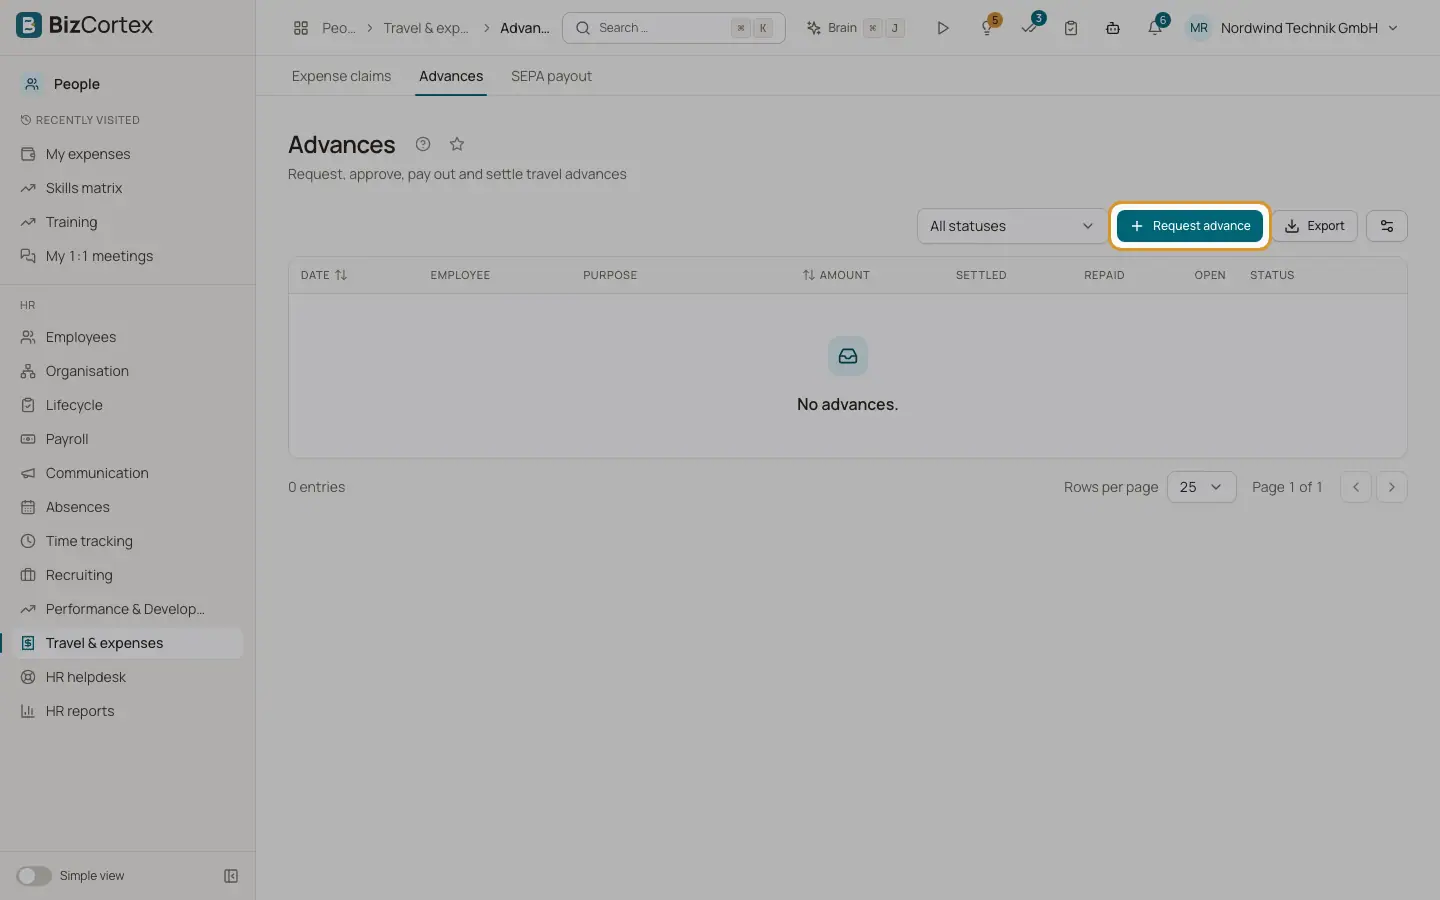Open the notifications bell icon
The height and width of the screenshot is (900, 1440).
click(1155, 28)
